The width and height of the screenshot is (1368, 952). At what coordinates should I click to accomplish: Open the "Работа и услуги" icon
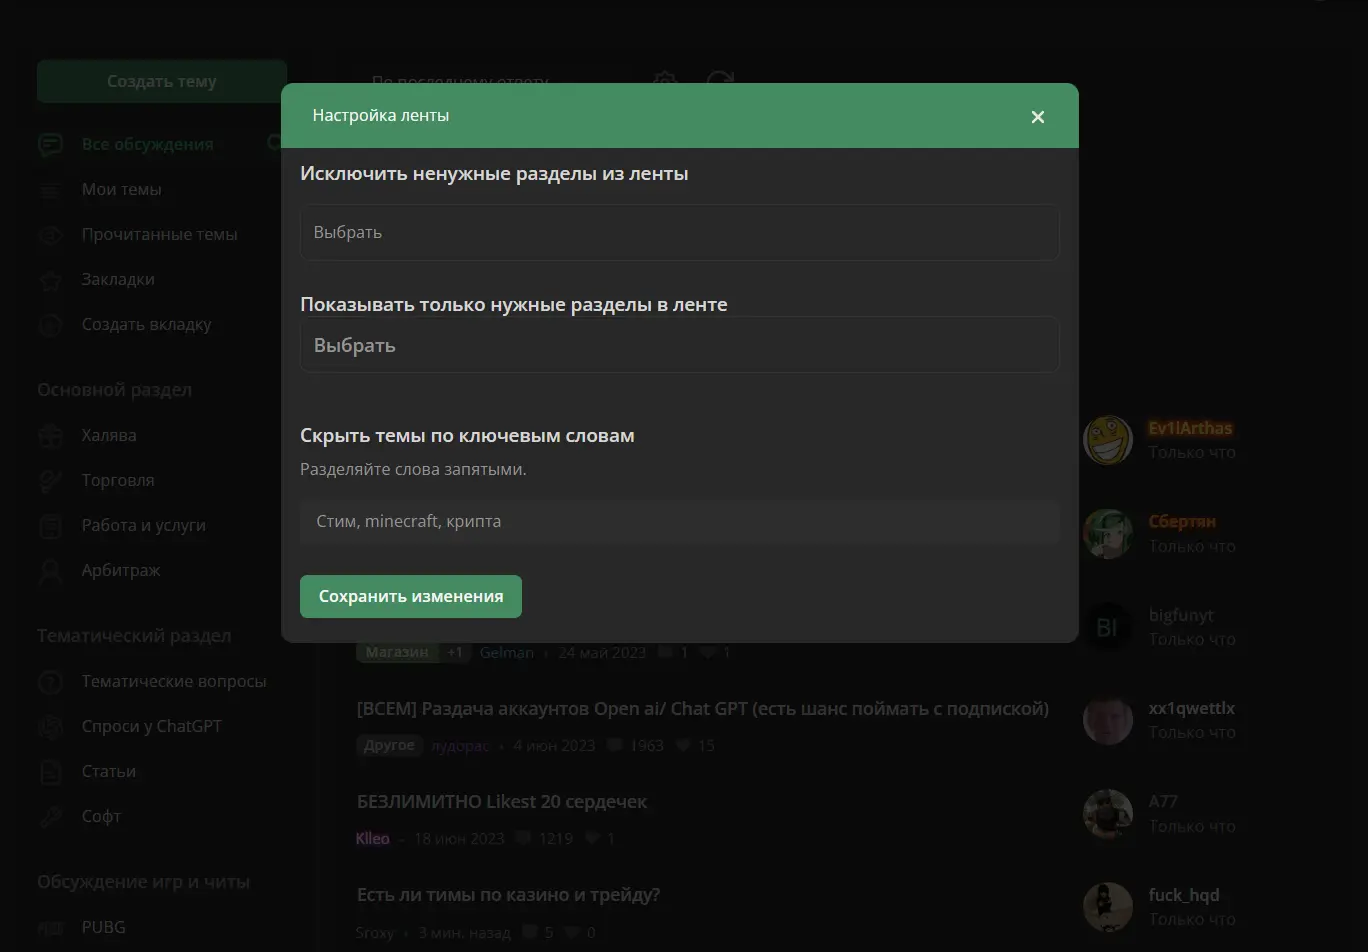(51, 526)
